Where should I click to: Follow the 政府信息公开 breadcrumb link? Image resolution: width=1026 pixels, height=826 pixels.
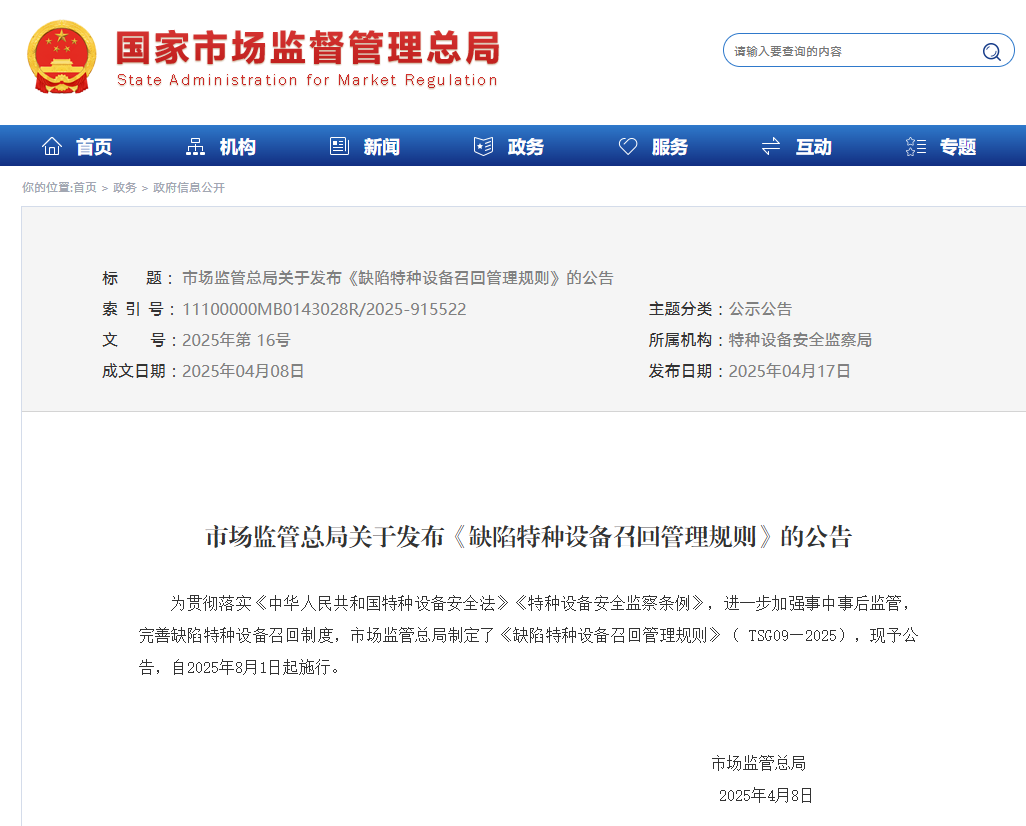(188, 188)
